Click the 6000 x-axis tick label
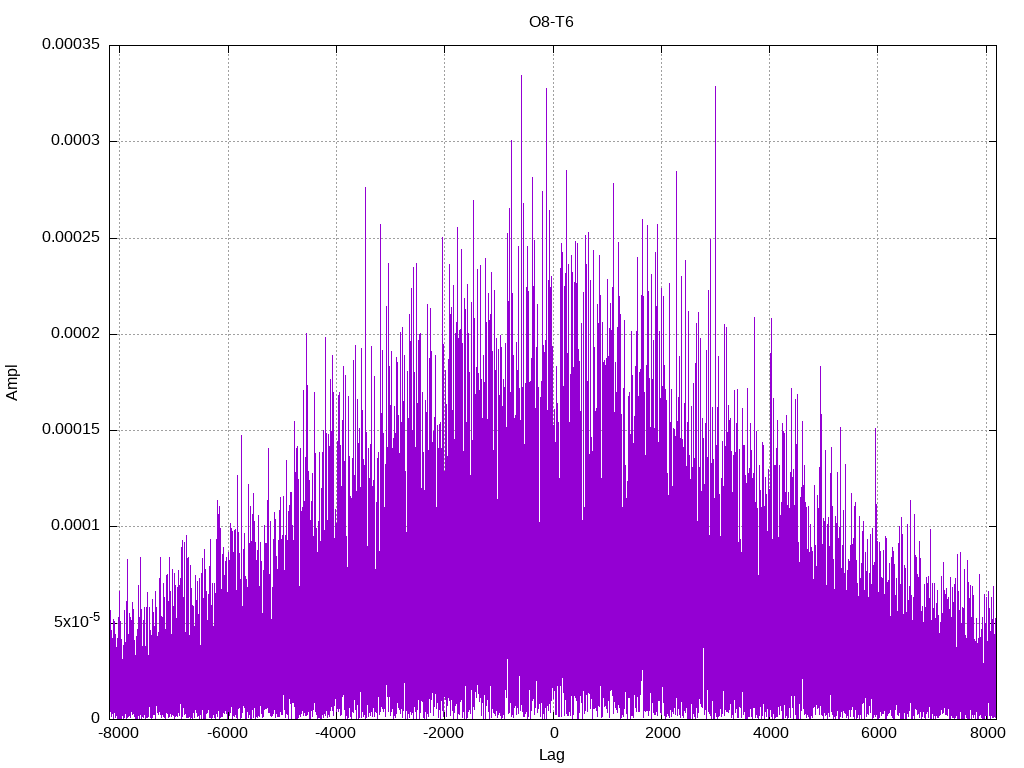This screenshot has width=1024, height=768. [x=879, y=733]
